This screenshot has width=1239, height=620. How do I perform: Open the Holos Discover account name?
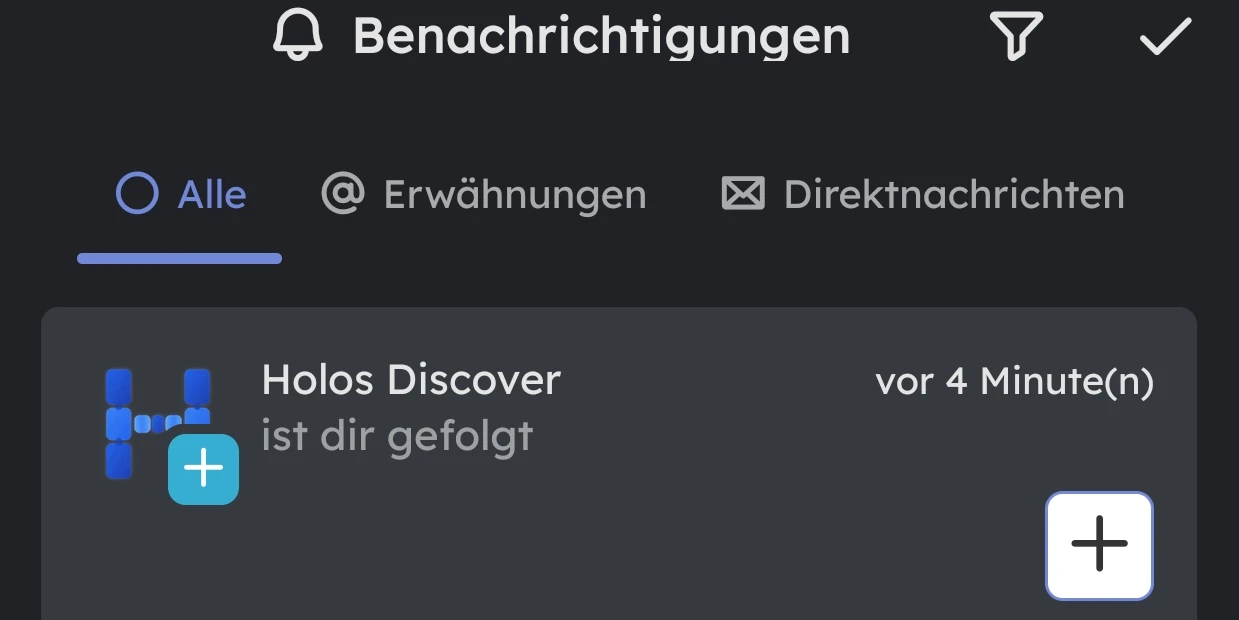pyautogui.click(x=411, y=381)
